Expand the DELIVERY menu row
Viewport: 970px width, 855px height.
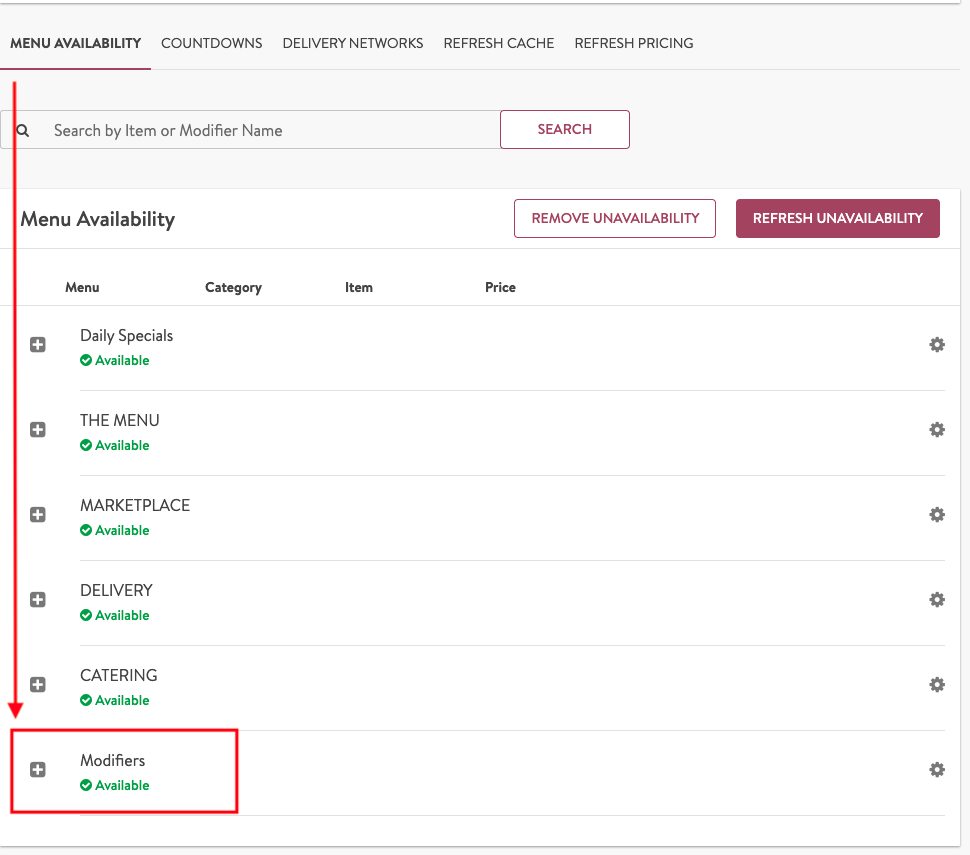pos(38,600)
